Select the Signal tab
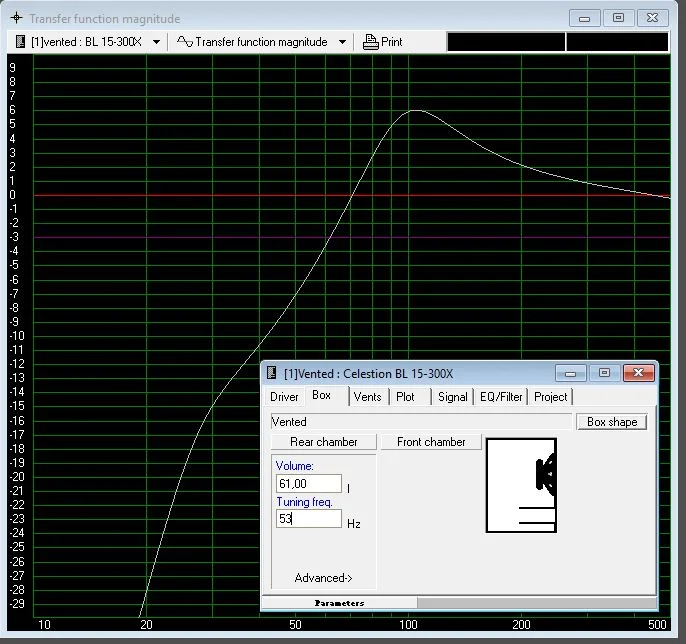 coord(452,397)
